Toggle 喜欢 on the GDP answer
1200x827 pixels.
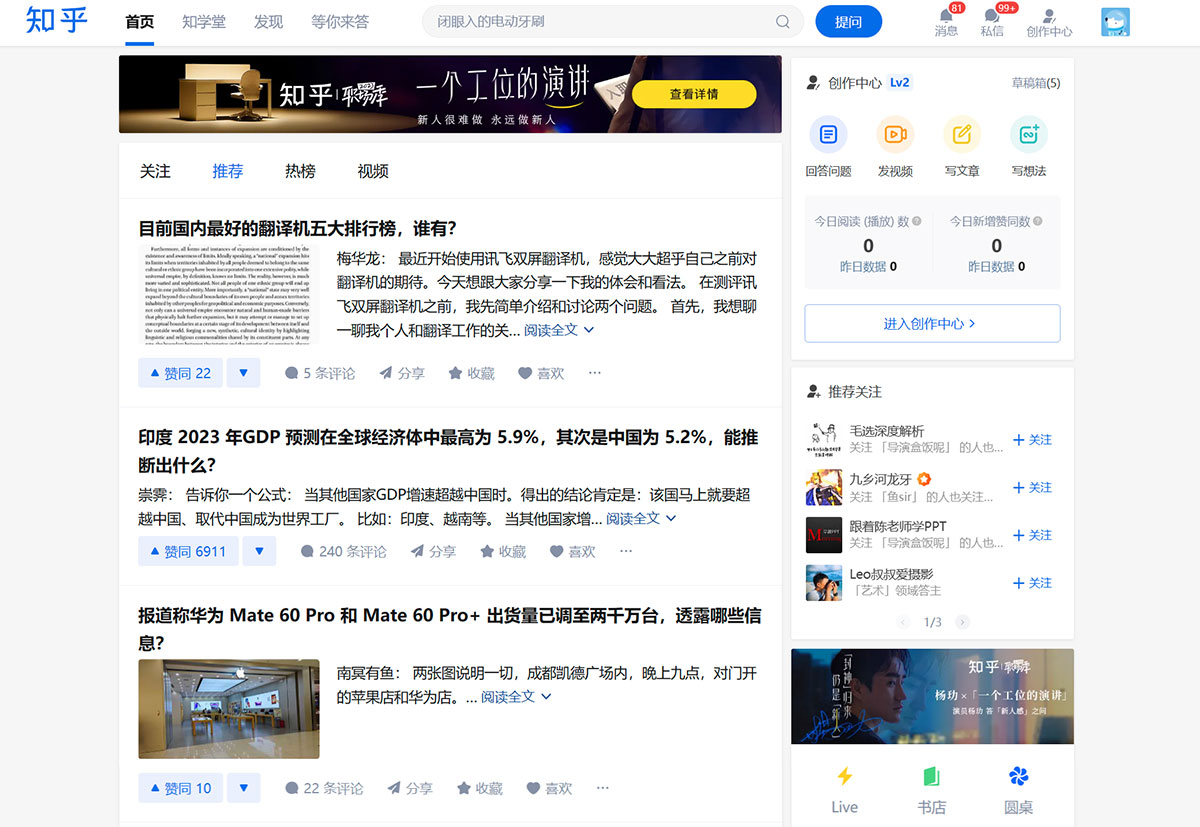(572, 551)
